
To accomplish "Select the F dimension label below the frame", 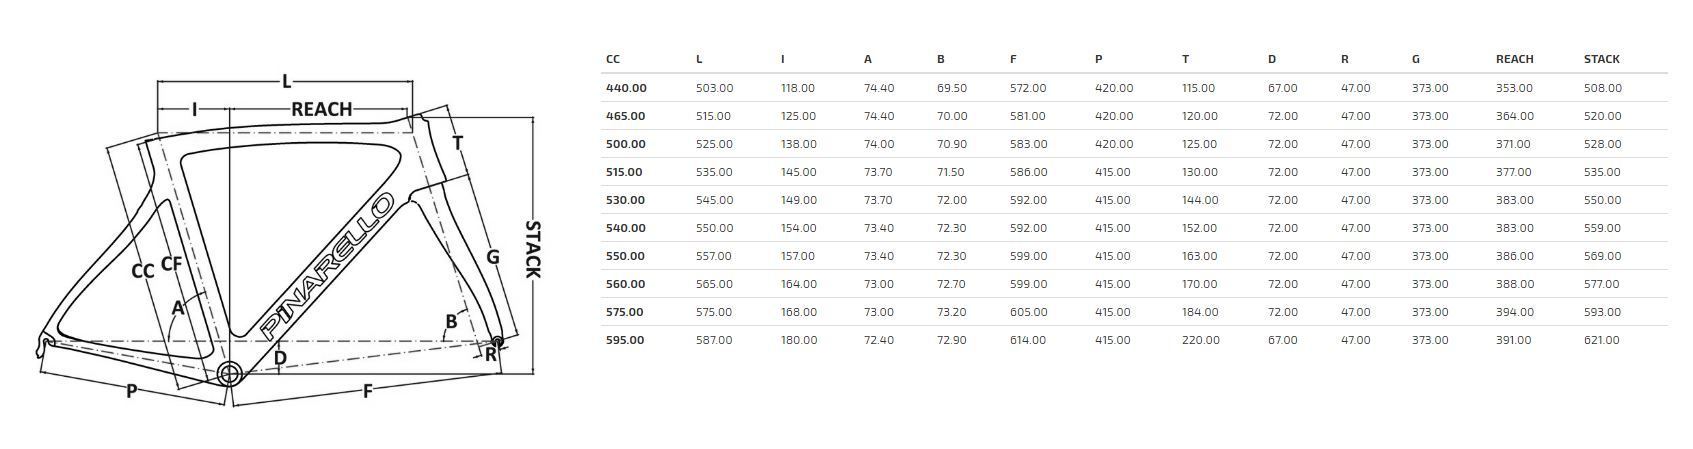I will point(367,392).
